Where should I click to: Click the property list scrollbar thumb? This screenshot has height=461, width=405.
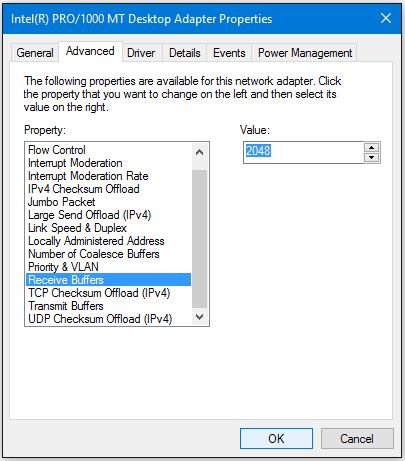click(199, 239)
